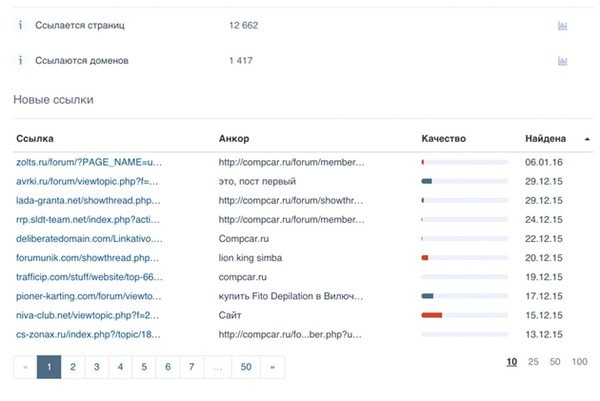This screenshot has width=600, height=401.
Task: Go to first page using « button
Action: click(25, 367)
